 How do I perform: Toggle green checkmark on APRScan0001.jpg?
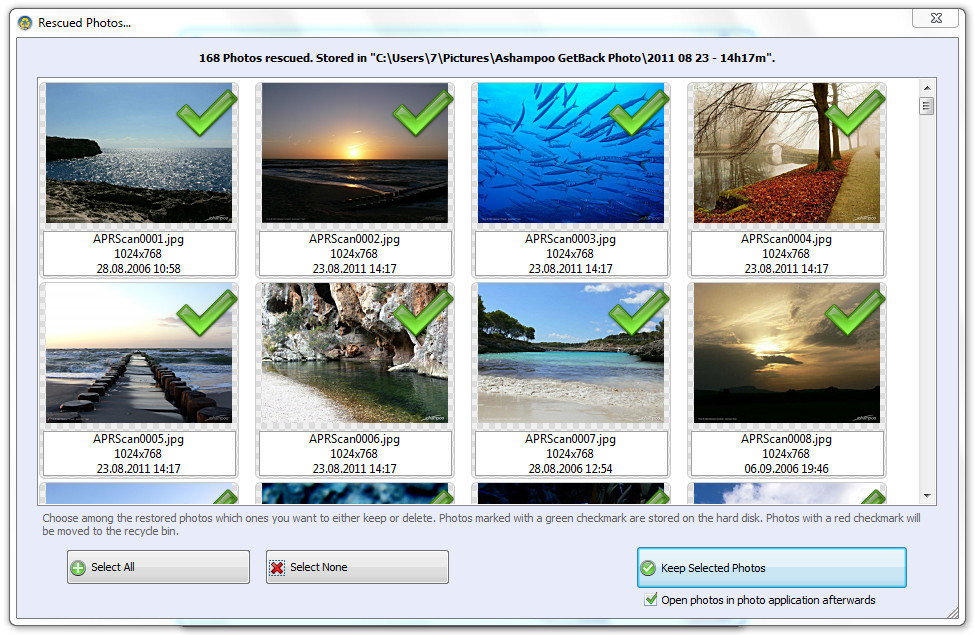[207, 112]
